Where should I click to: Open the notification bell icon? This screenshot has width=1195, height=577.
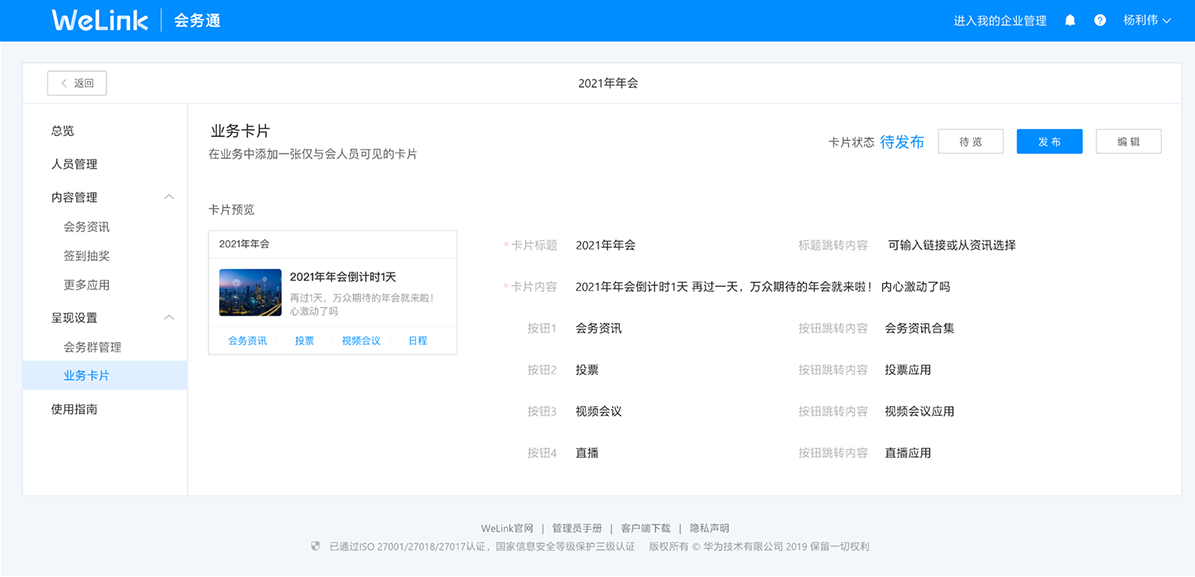click(x=1069, y=19)
